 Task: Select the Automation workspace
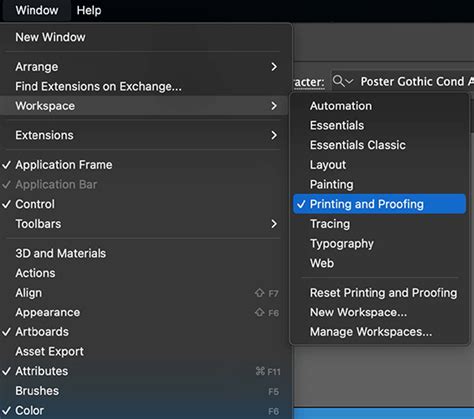pos(379,106)
